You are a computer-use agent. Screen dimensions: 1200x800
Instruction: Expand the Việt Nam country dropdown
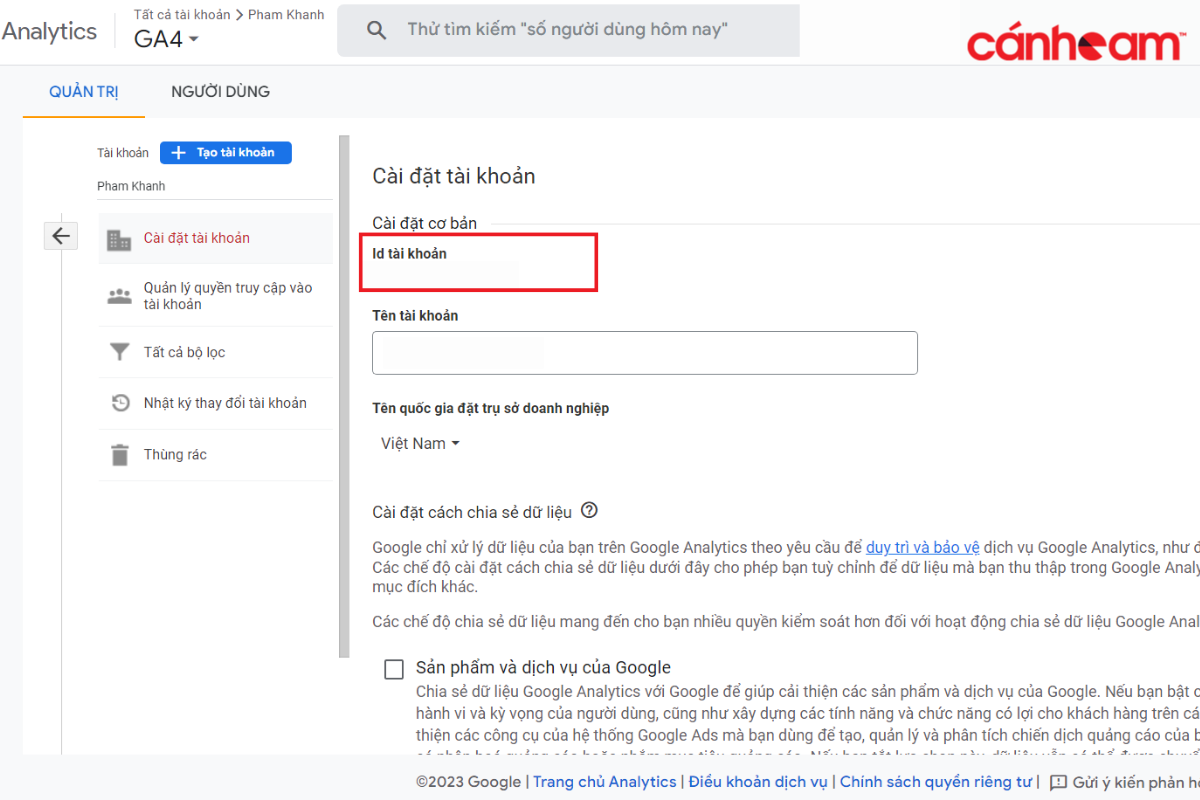coord(420,444)
